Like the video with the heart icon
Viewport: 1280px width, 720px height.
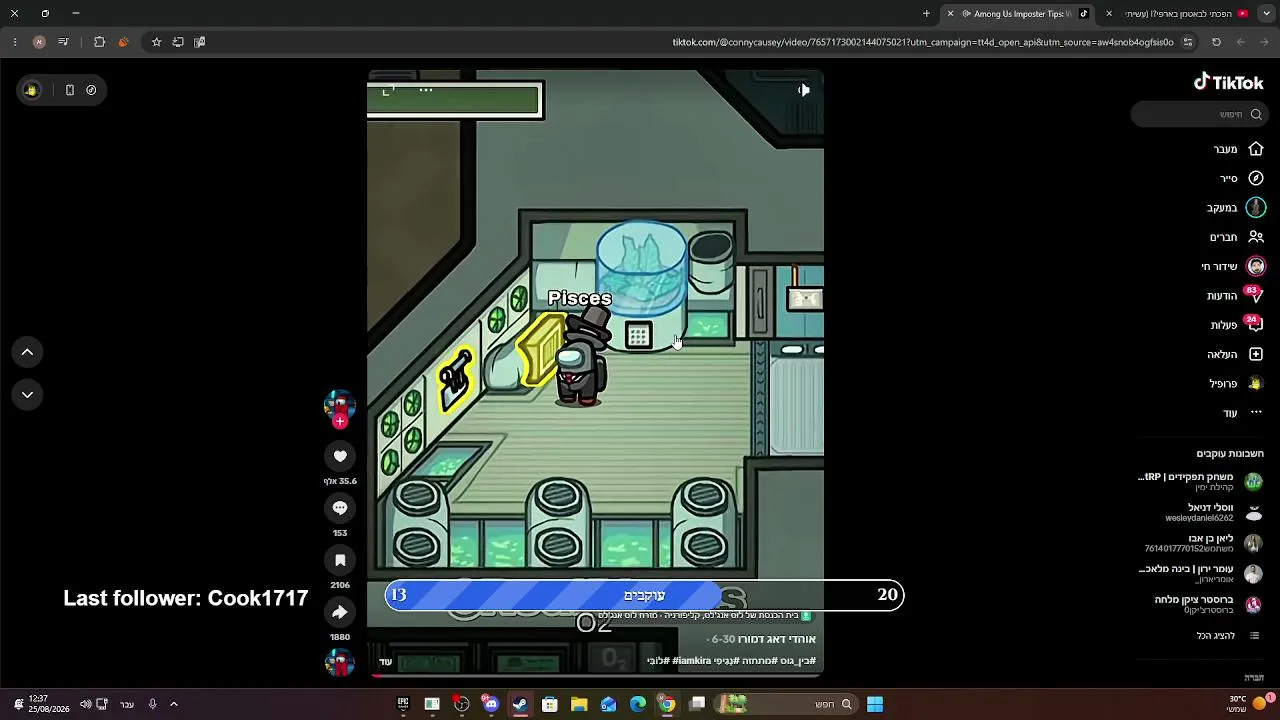coord(340,456)
